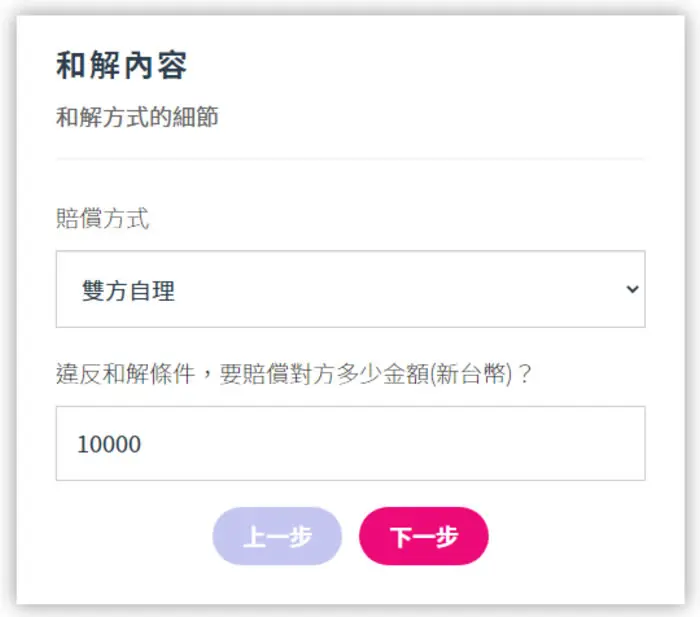
Task: Click the 下一步 button
Action: [x=424, y=536]
